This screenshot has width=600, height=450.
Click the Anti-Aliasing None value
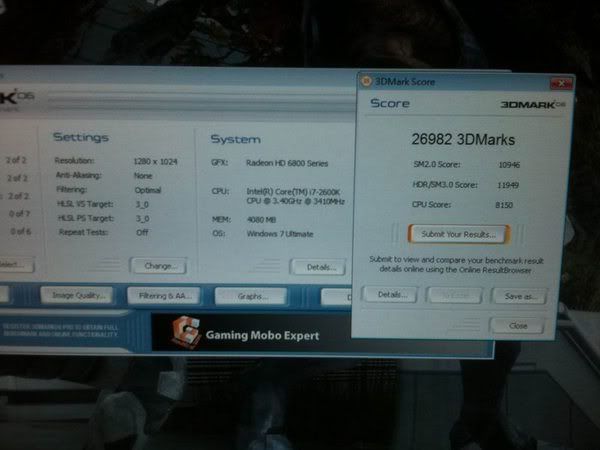point(143,176)
